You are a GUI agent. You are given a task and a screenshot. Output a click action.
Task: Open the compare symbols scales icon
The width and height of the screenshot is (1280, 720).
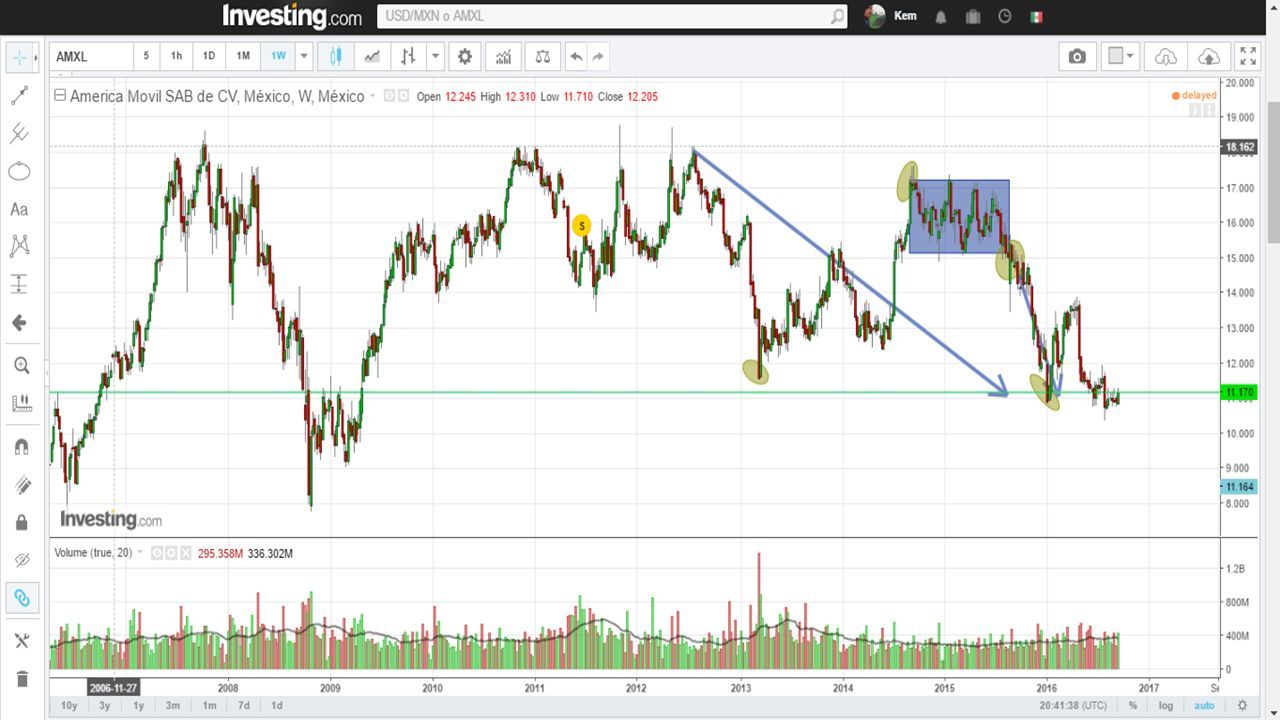click(x=543, y=57)
